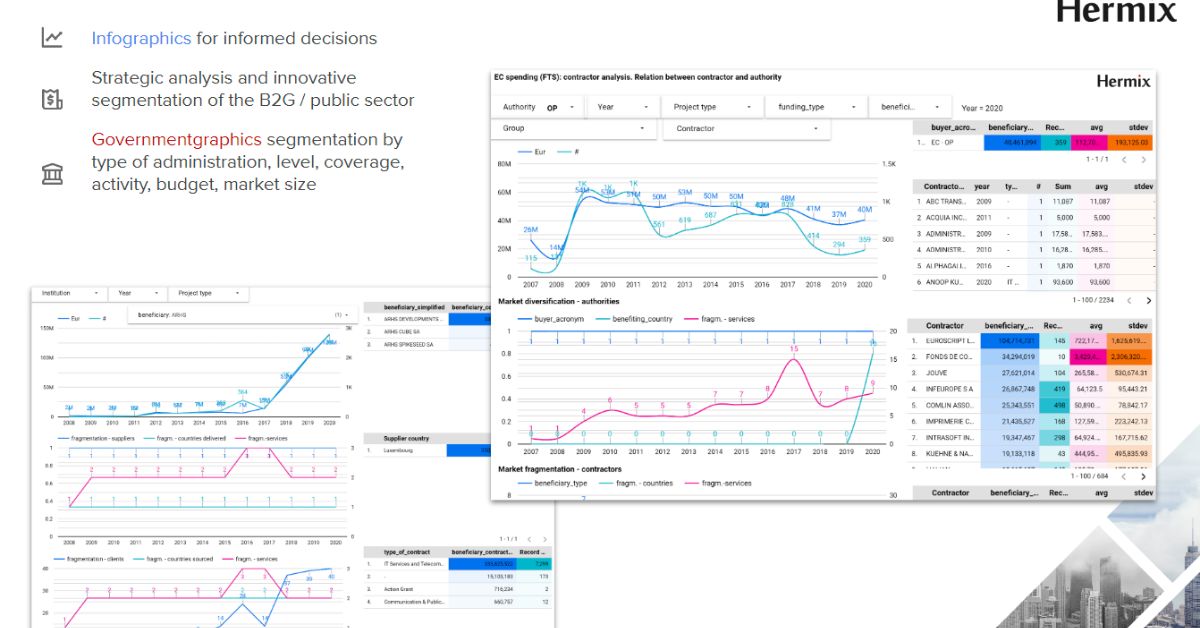Click the Governmentgraphics link text
The image size is (1200, 628).
[176, 139]
